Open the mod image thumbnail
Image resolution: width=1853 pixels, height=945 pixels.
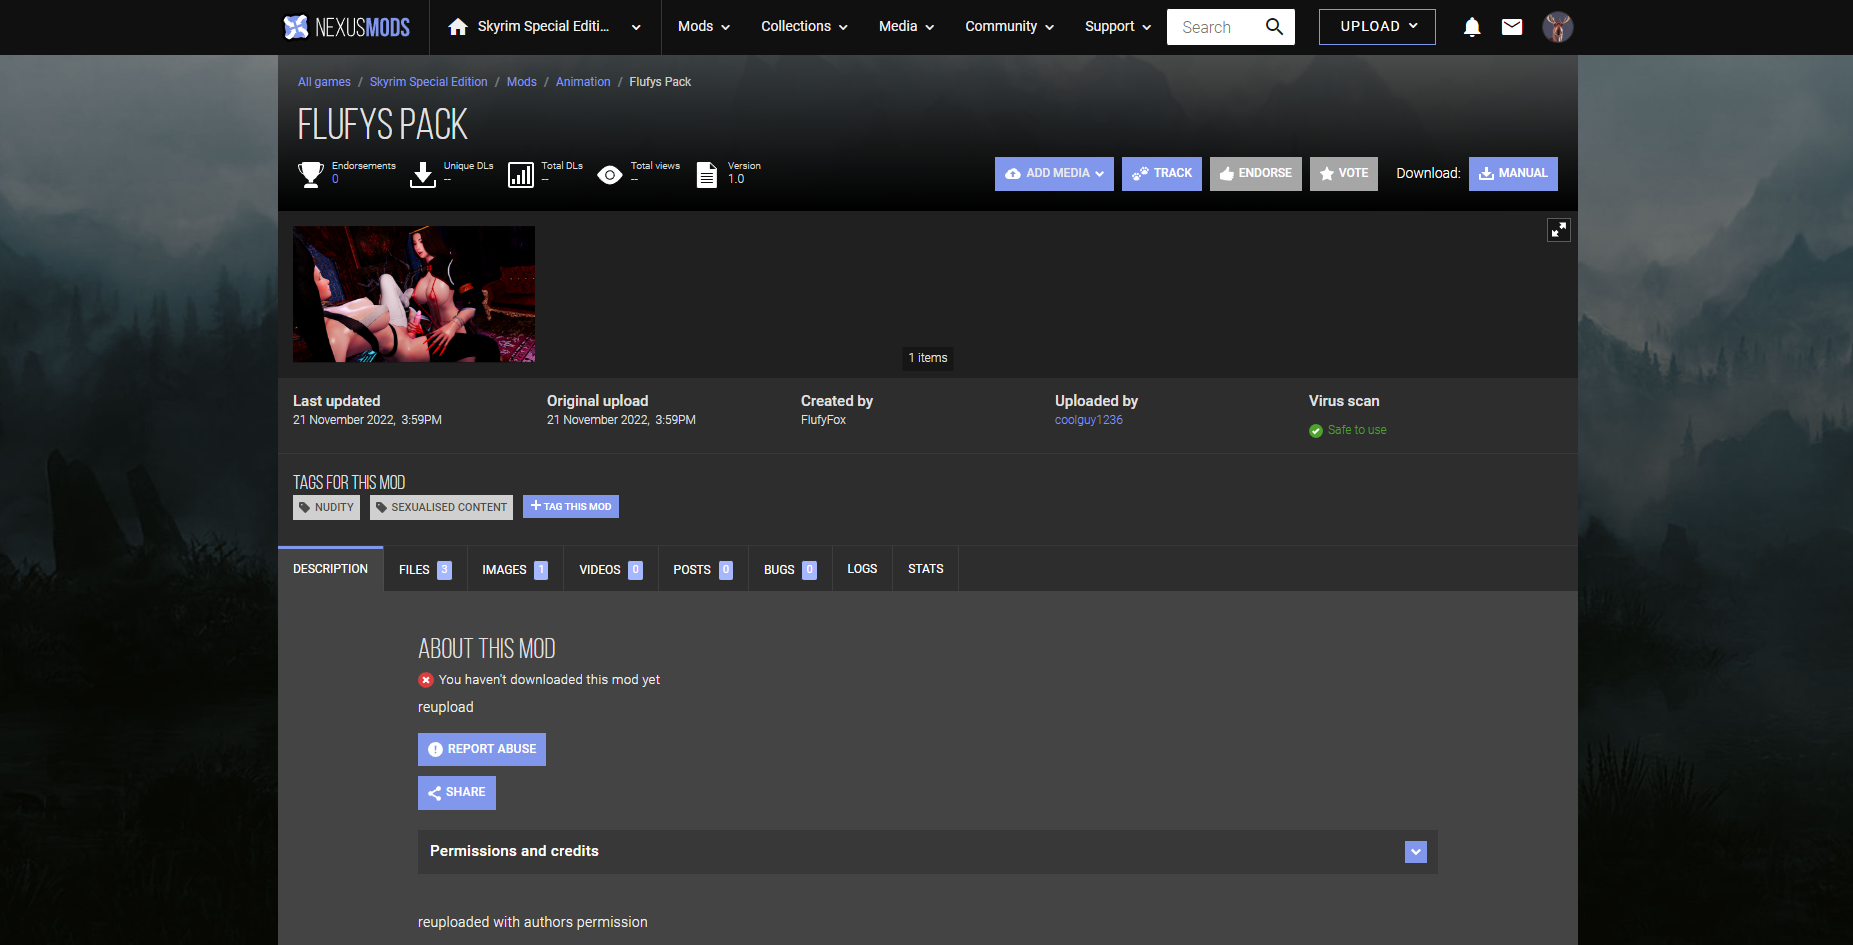pos(414,294)
